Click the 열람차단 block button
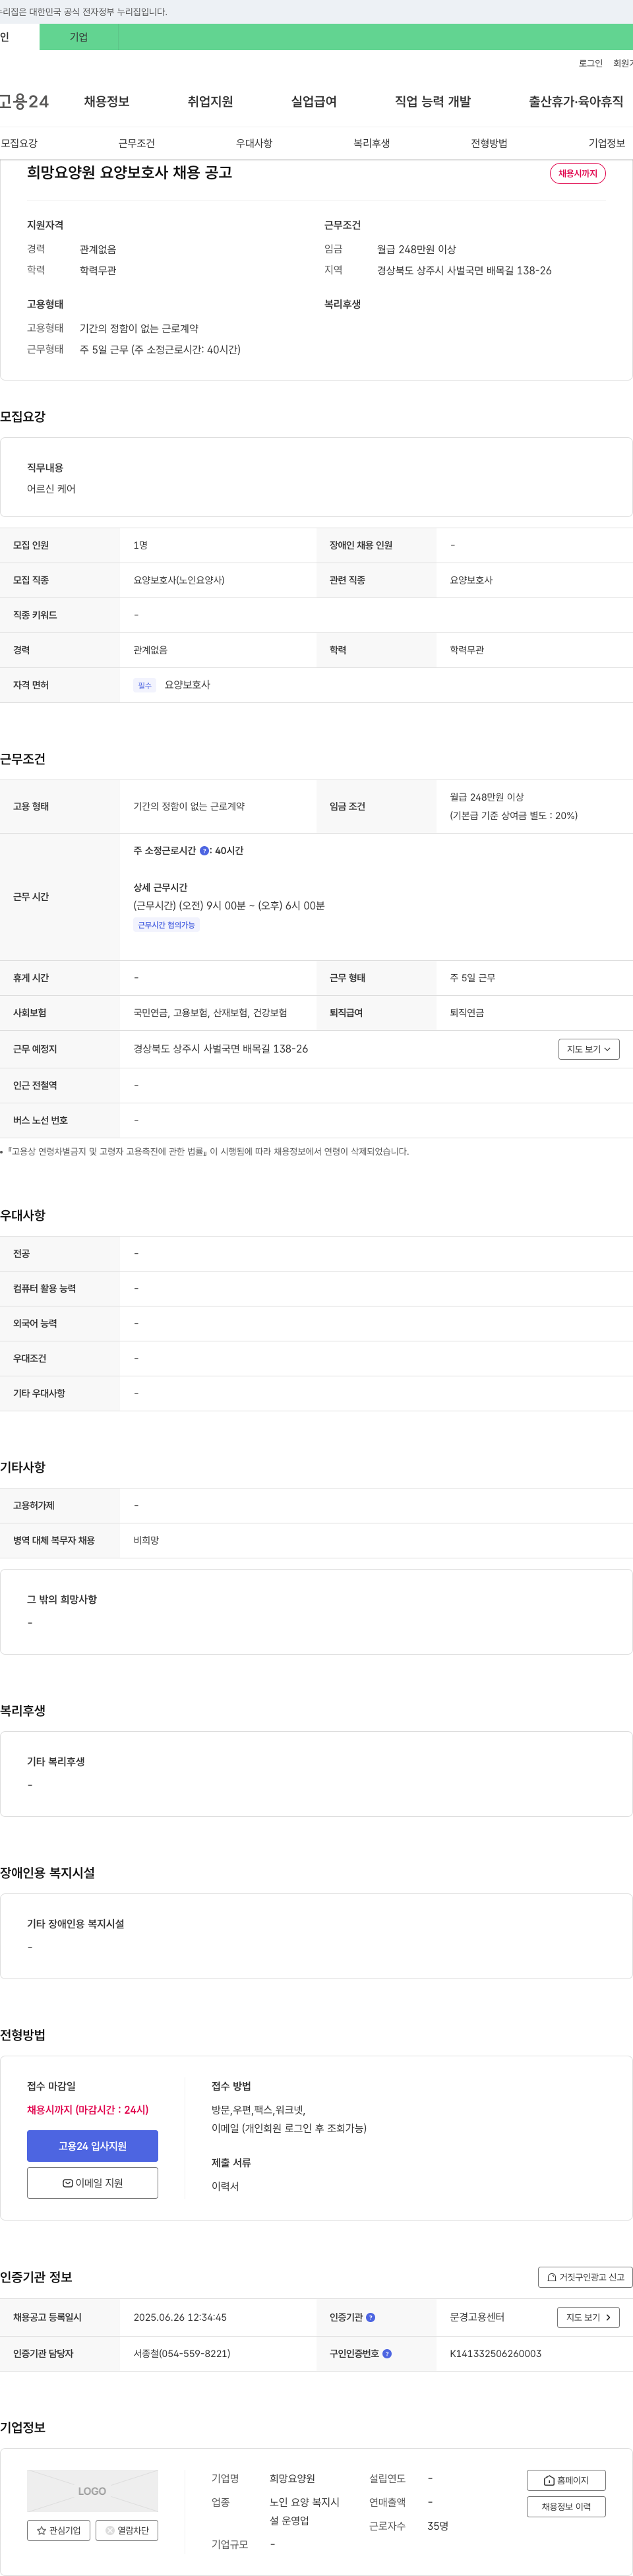The image size is (633, 2576). 126,2530
